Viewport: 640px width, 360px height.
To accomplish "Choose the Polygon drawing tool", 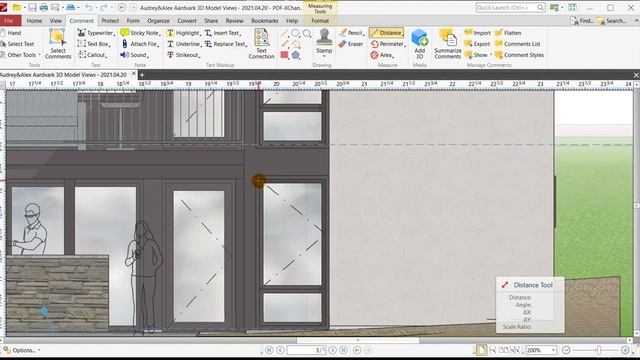I will [296, 55].
